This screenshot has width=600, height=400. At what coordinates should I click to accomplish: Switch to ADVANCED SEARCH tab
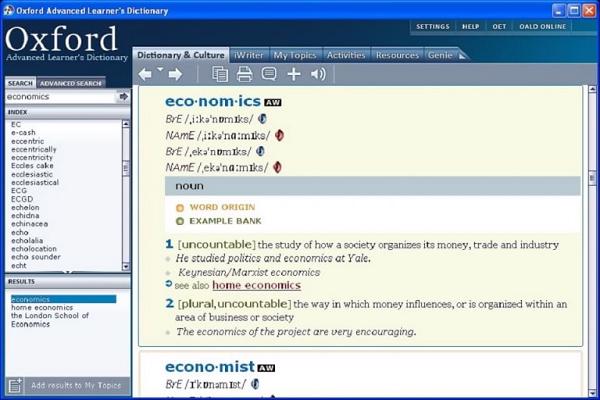[x=71, y=83]
